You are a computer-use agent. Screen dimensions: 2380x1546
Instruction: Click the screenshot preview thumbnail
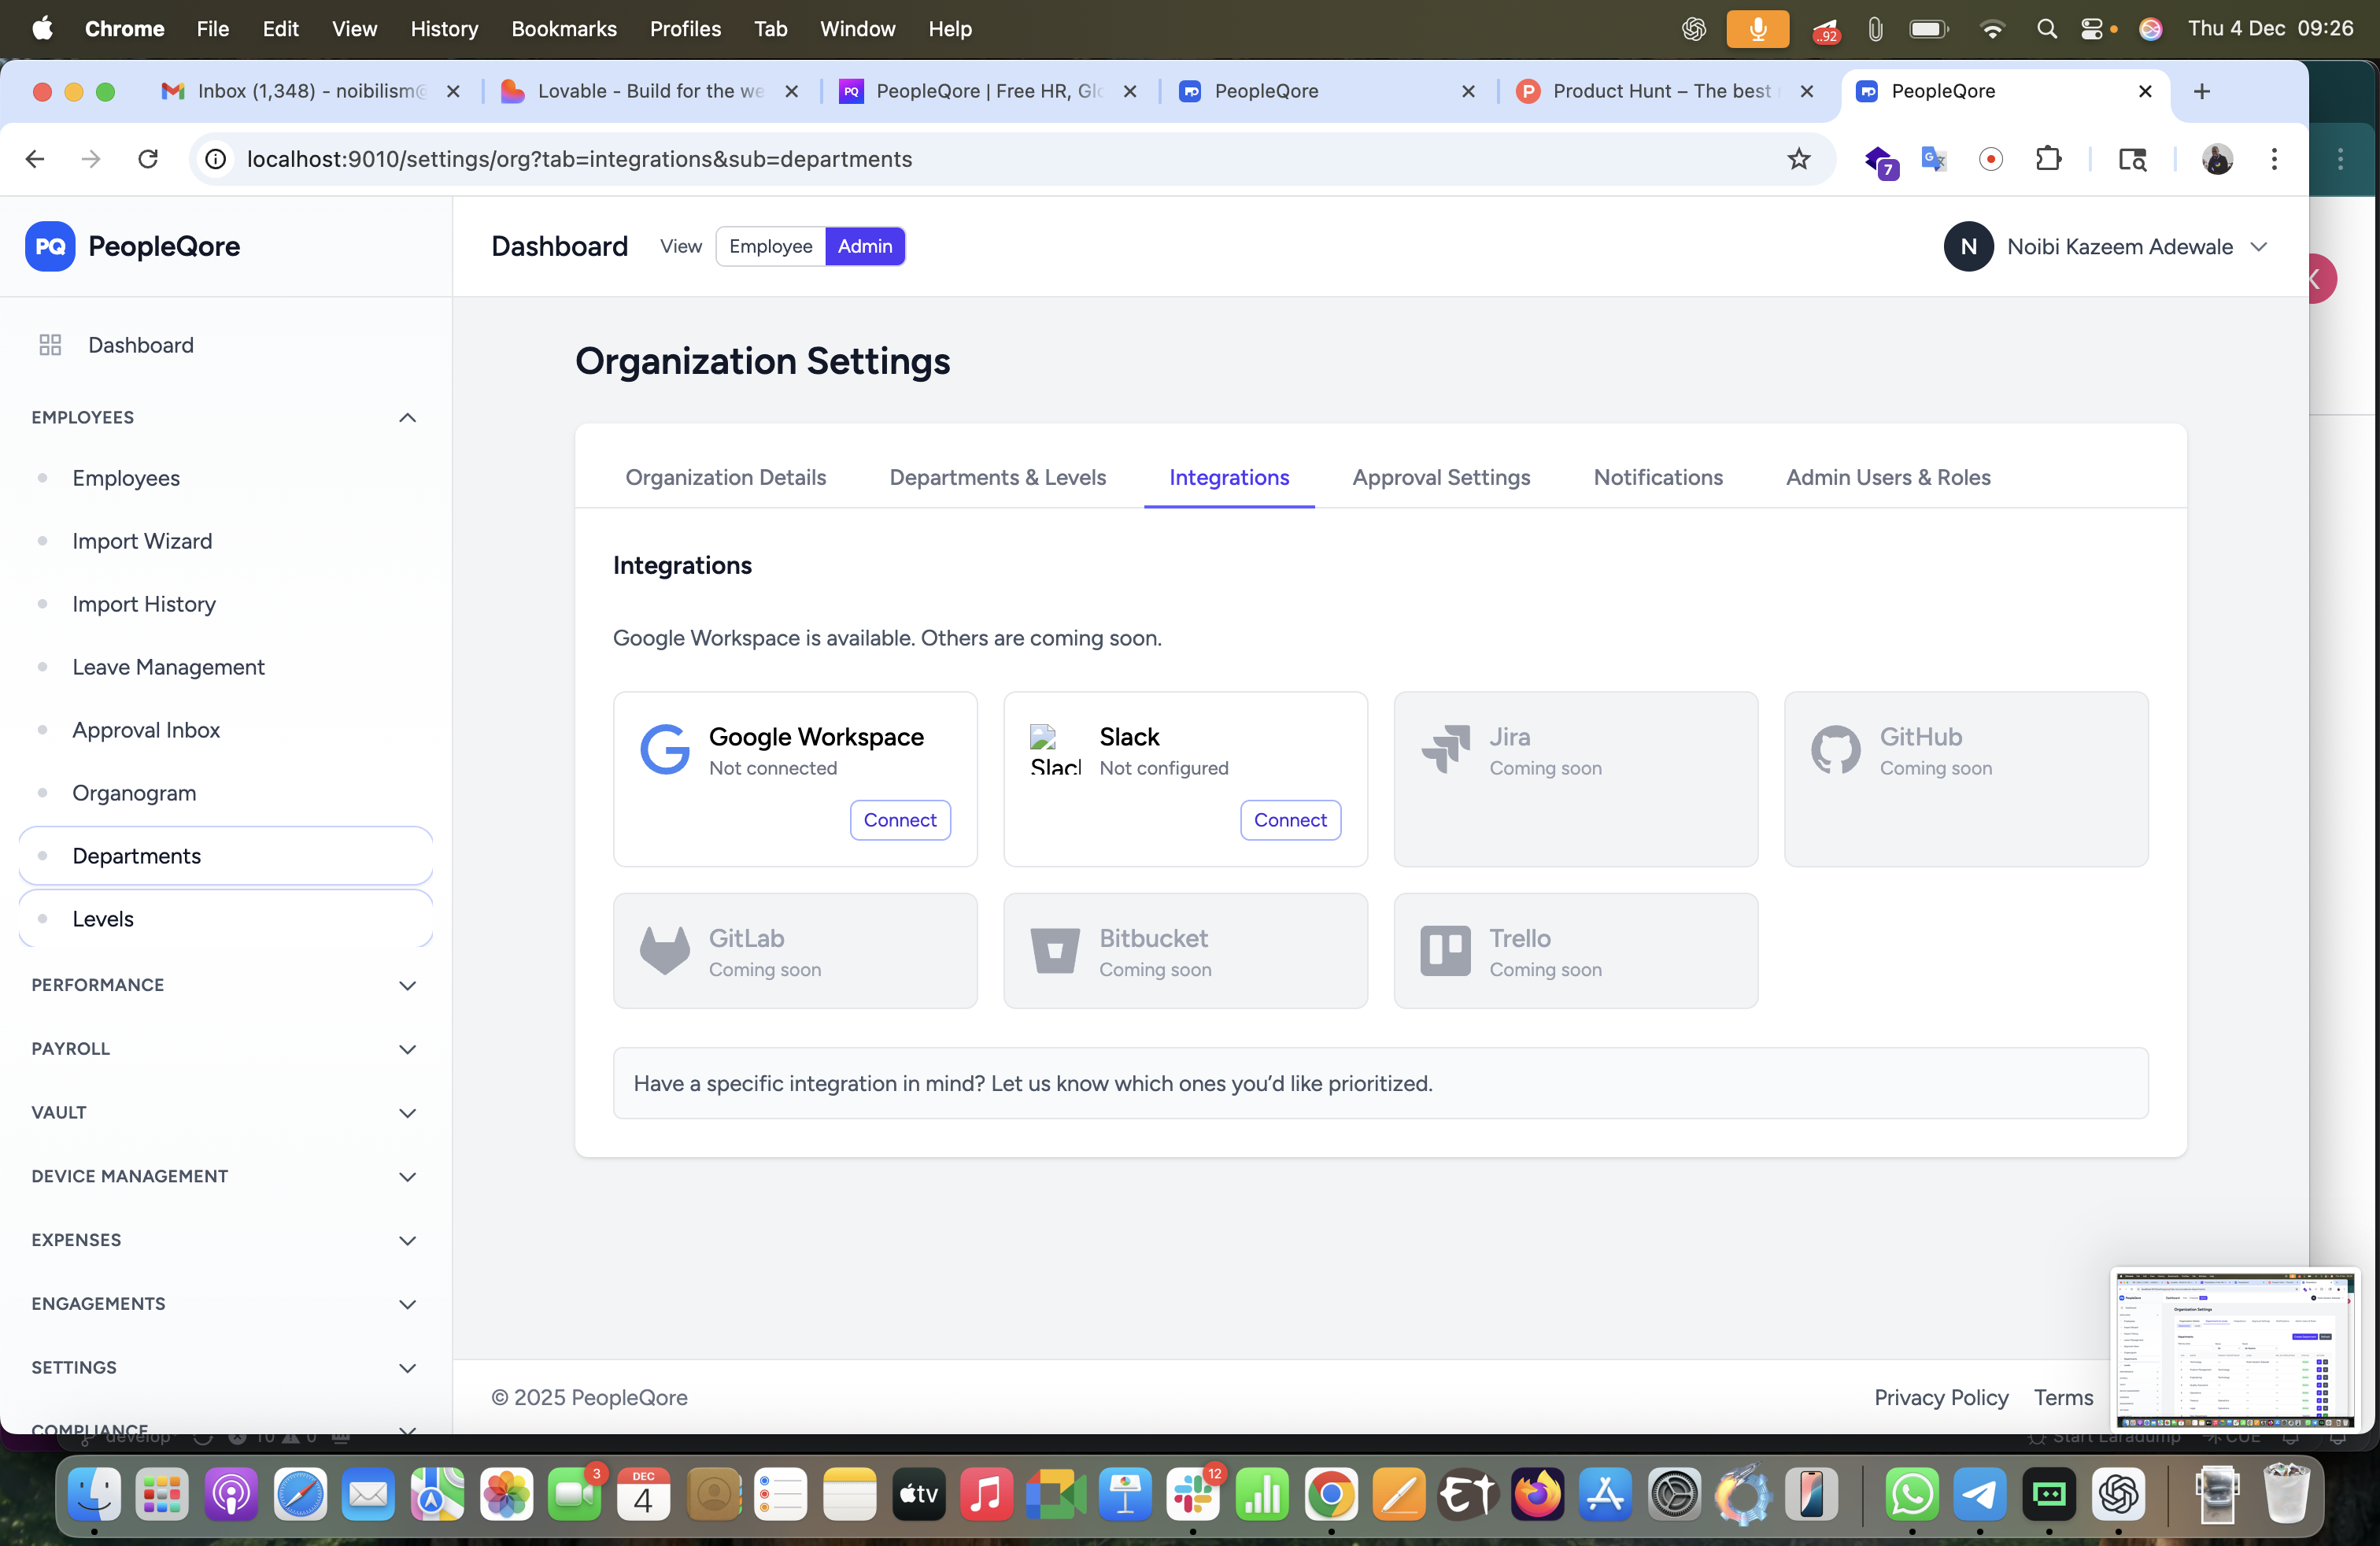(2235, 1350)
